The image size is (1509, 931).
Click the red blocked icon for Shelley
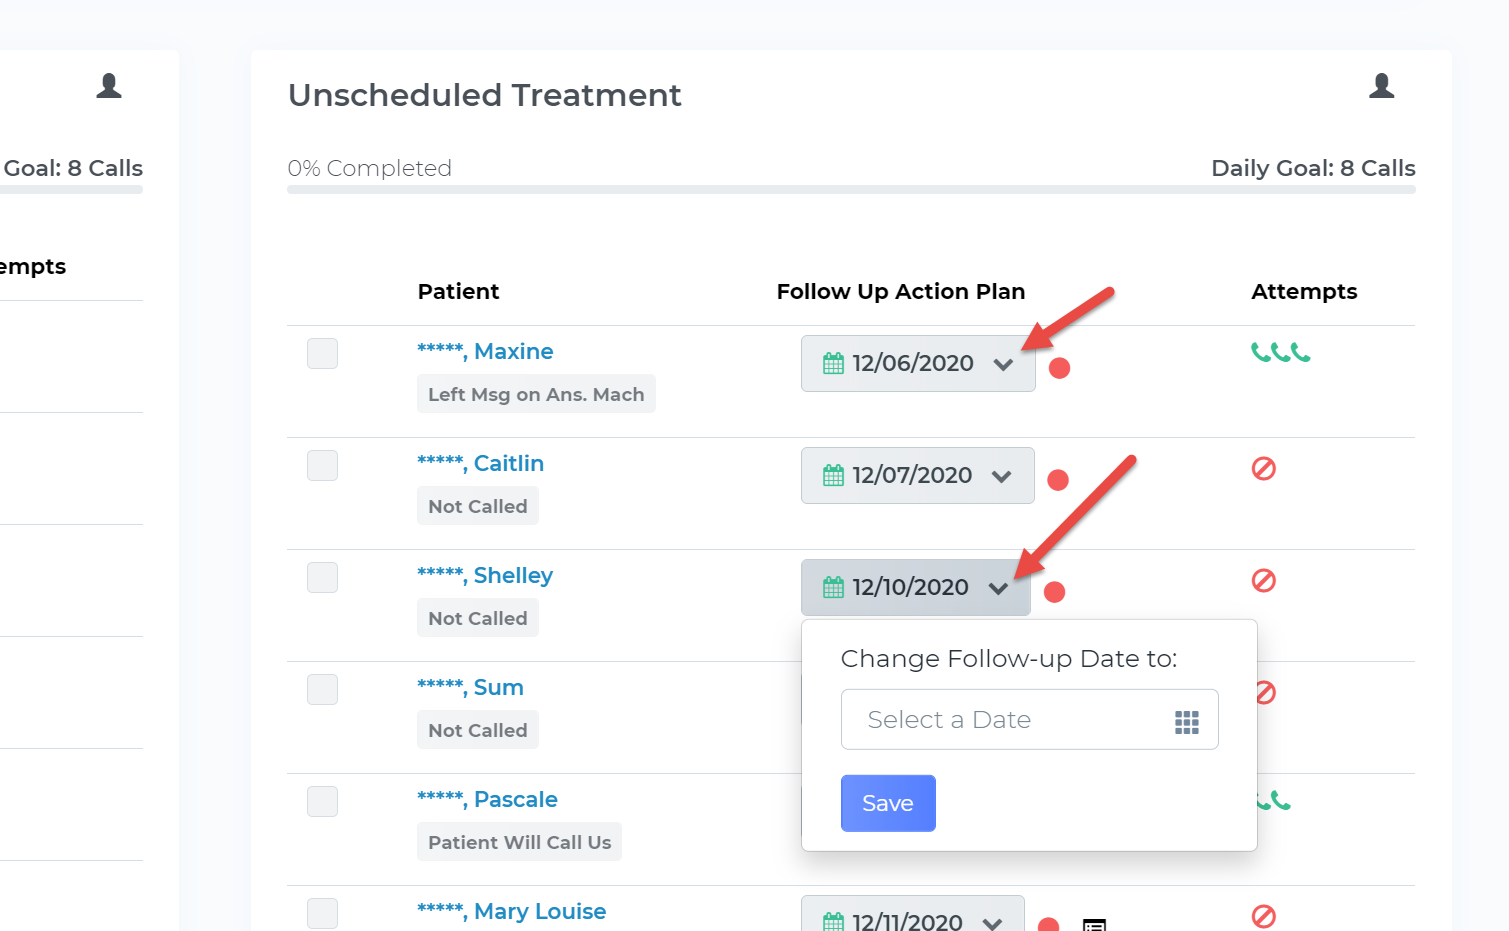[x=1263, y=579]
